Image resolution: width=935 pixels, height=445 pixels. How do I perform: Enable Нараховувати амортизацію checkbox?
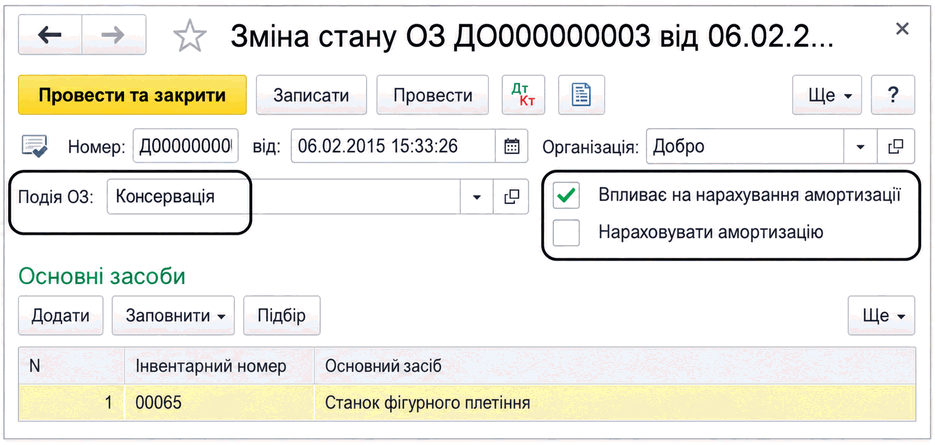[566, 232]
